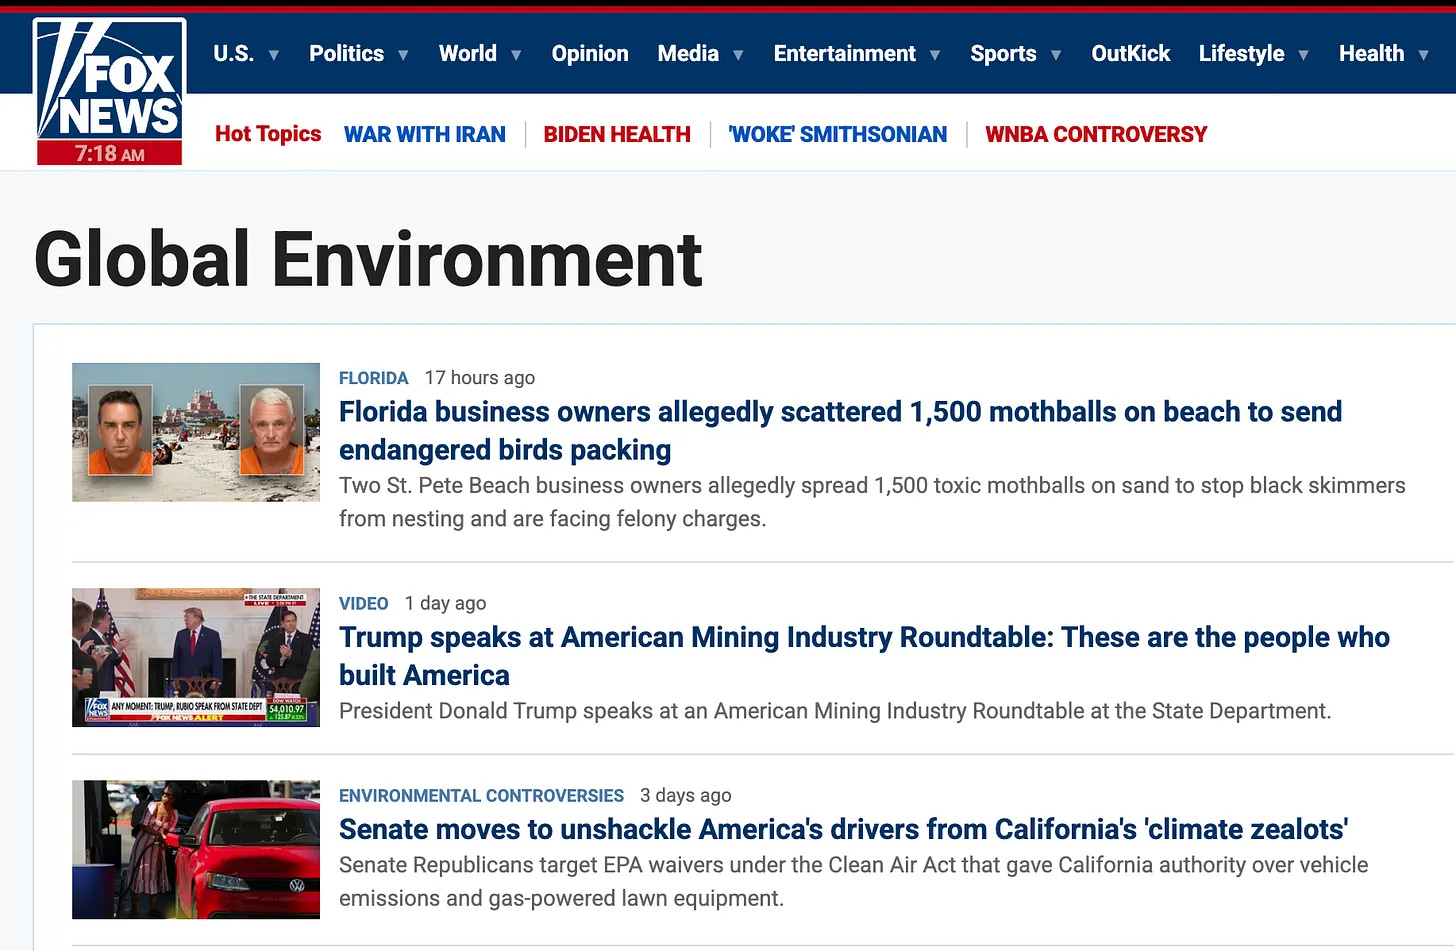This screenshot has height=951, width=1456.
Task: Open the red car article thumbnail
Action: (196, 849)
